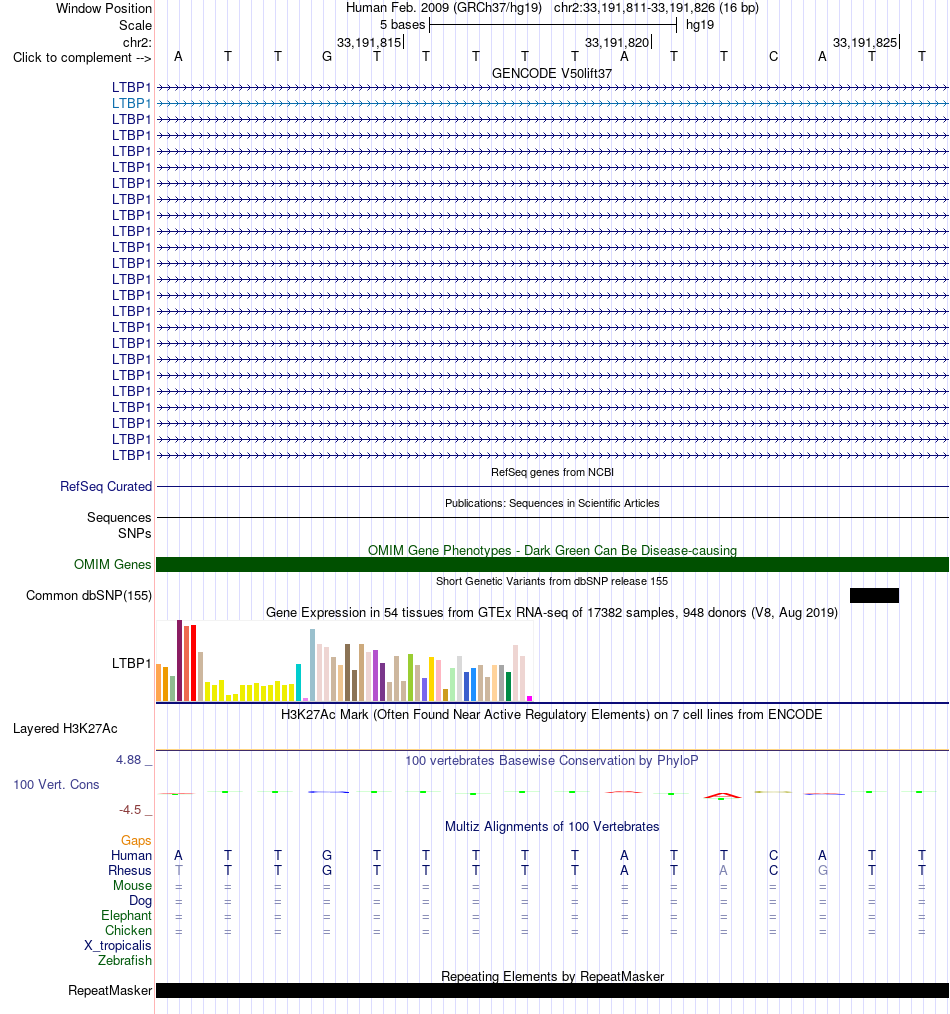Select the X_tropicalis alignment row label
Viewport: 950px width, 1014px height.
[118, 945]
